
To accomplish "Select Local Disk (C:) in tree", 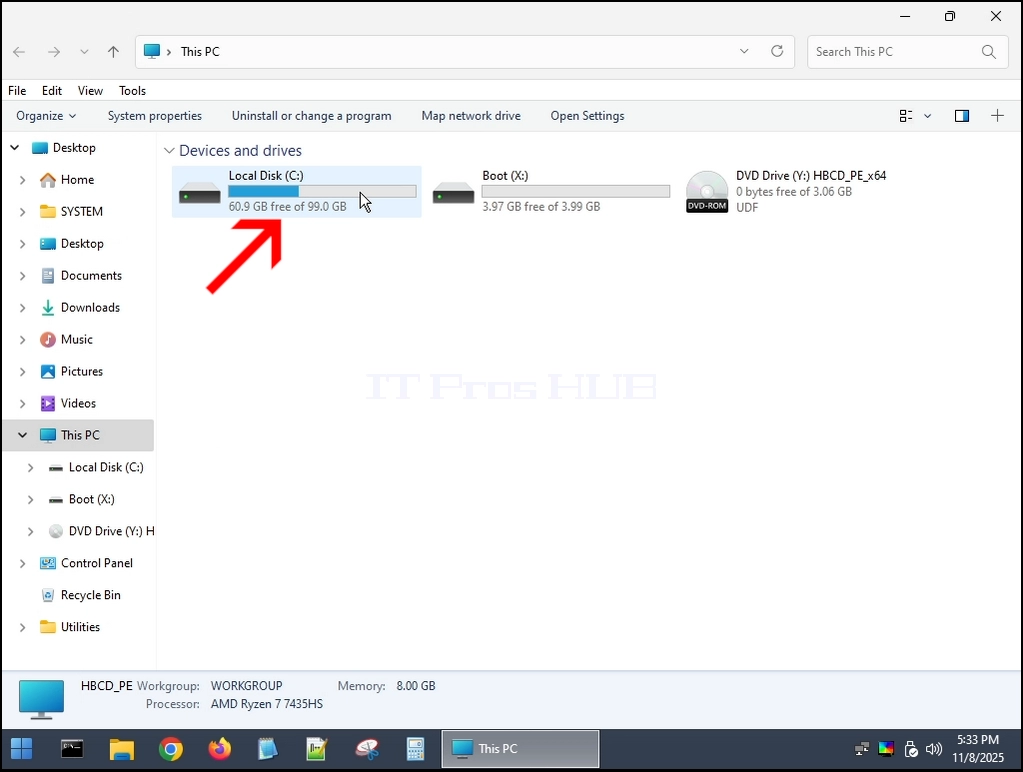I will (x=106, y=467).
